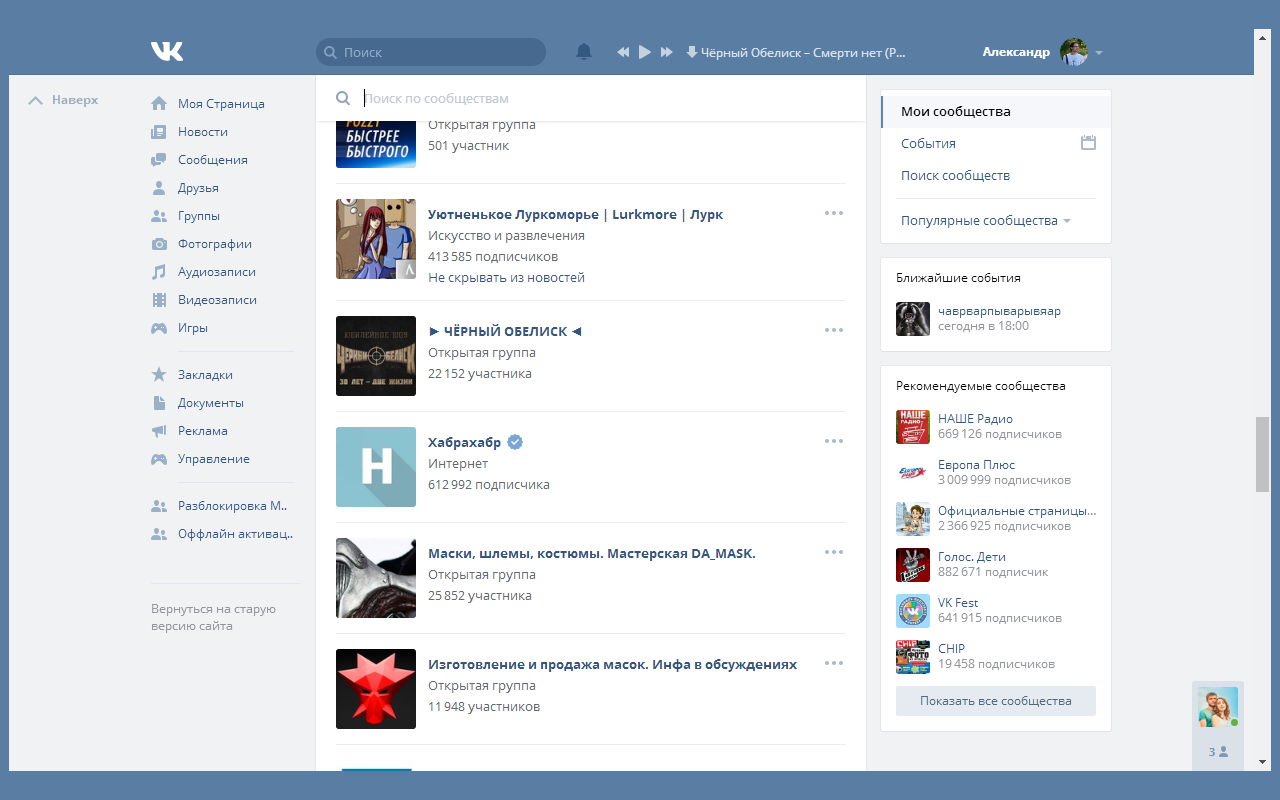Open Новости in left menu
The width and height of the screenshot is (1280, 800).
coord(203,131)
